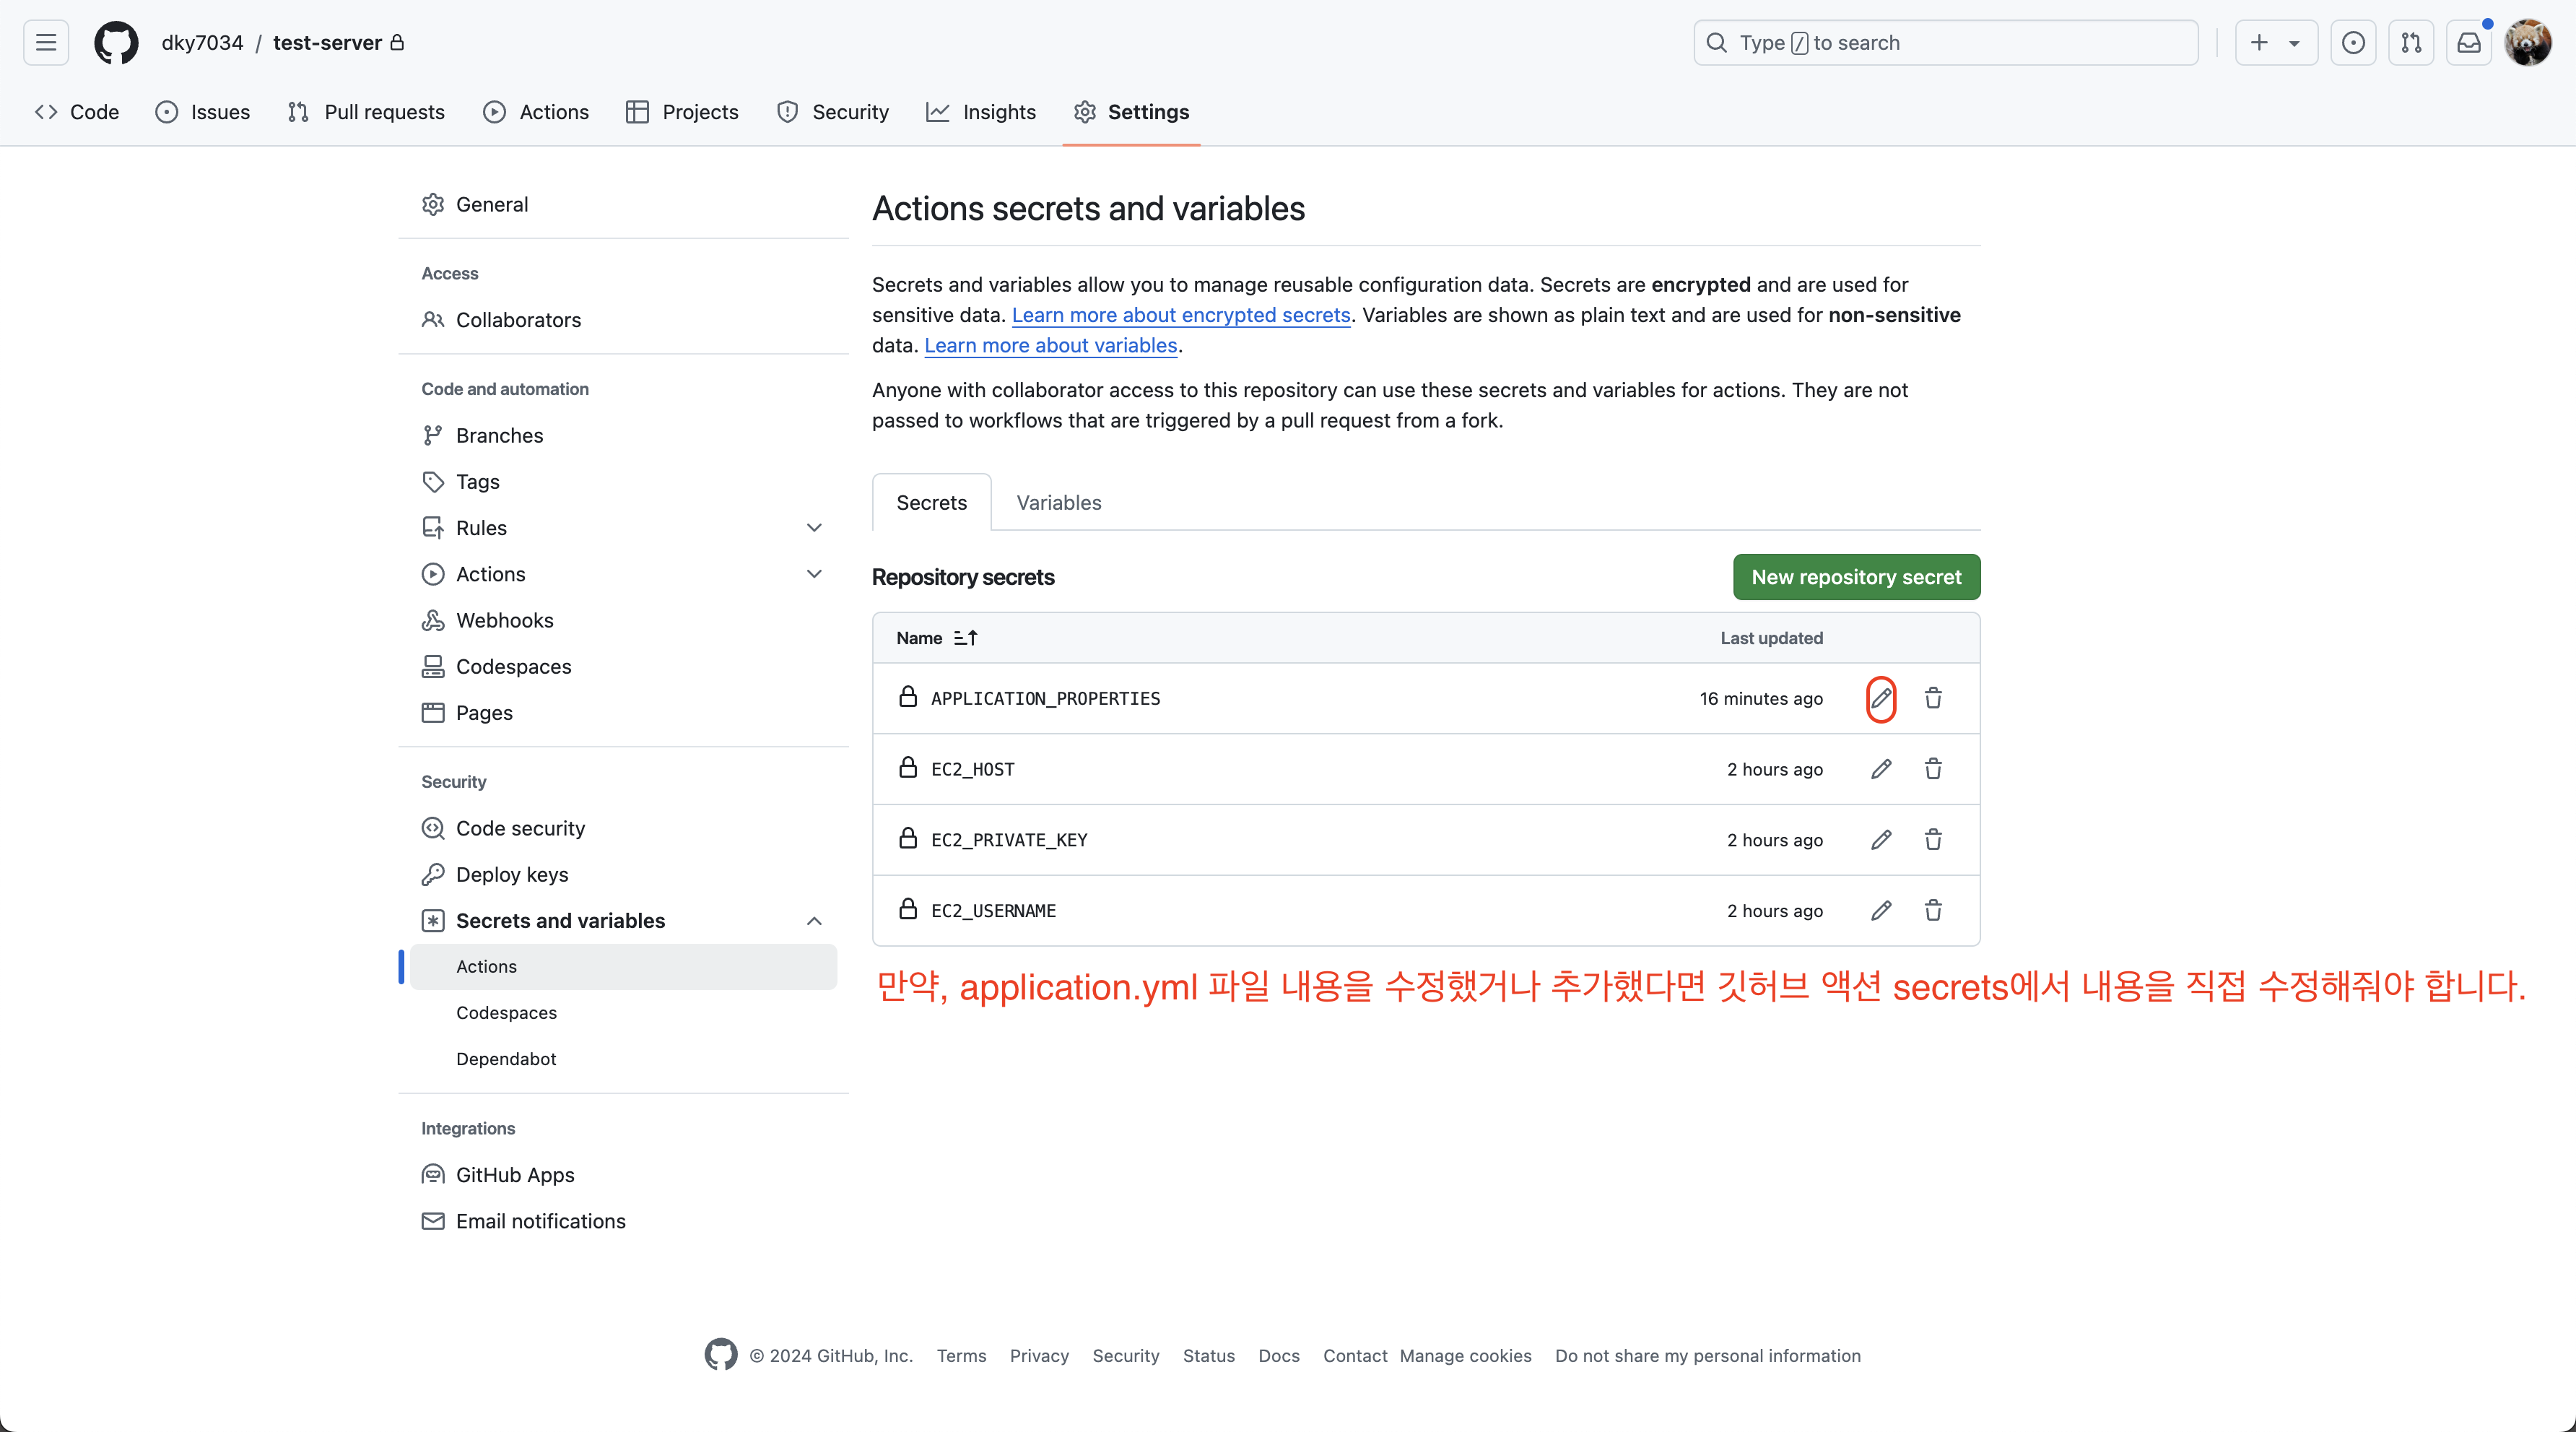2576x1432 pixels.
Task: Collapse Secrets and variables section
Action: point(814,921)
